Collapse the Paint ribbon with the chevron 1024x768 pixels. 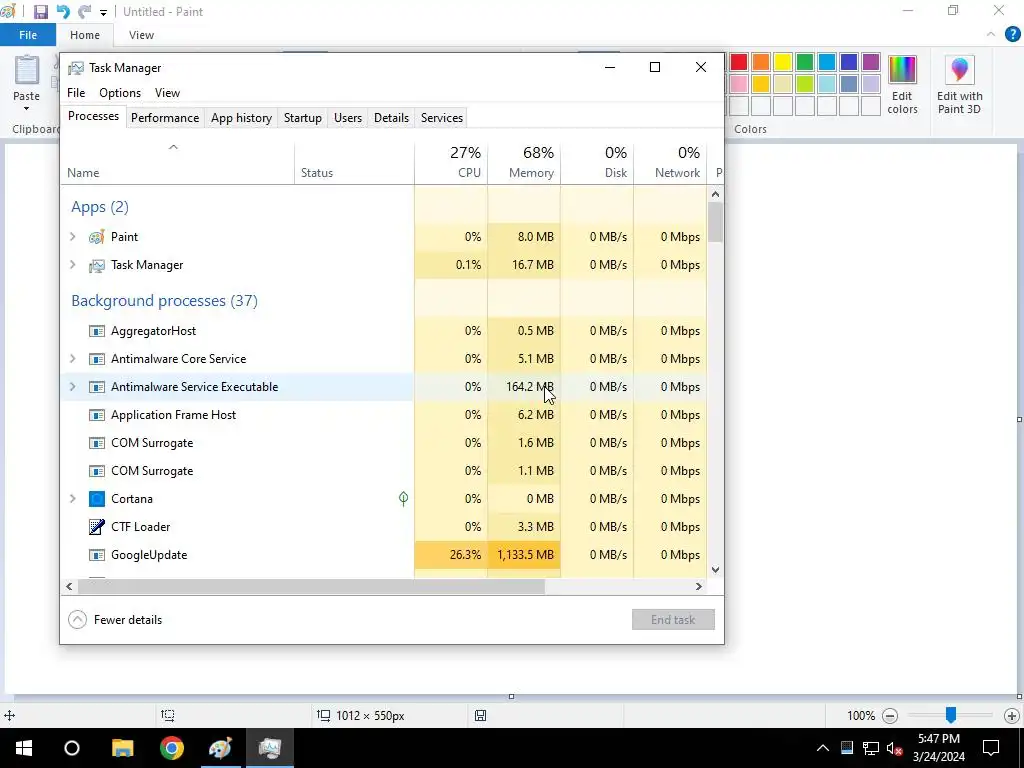click(991, 35)
